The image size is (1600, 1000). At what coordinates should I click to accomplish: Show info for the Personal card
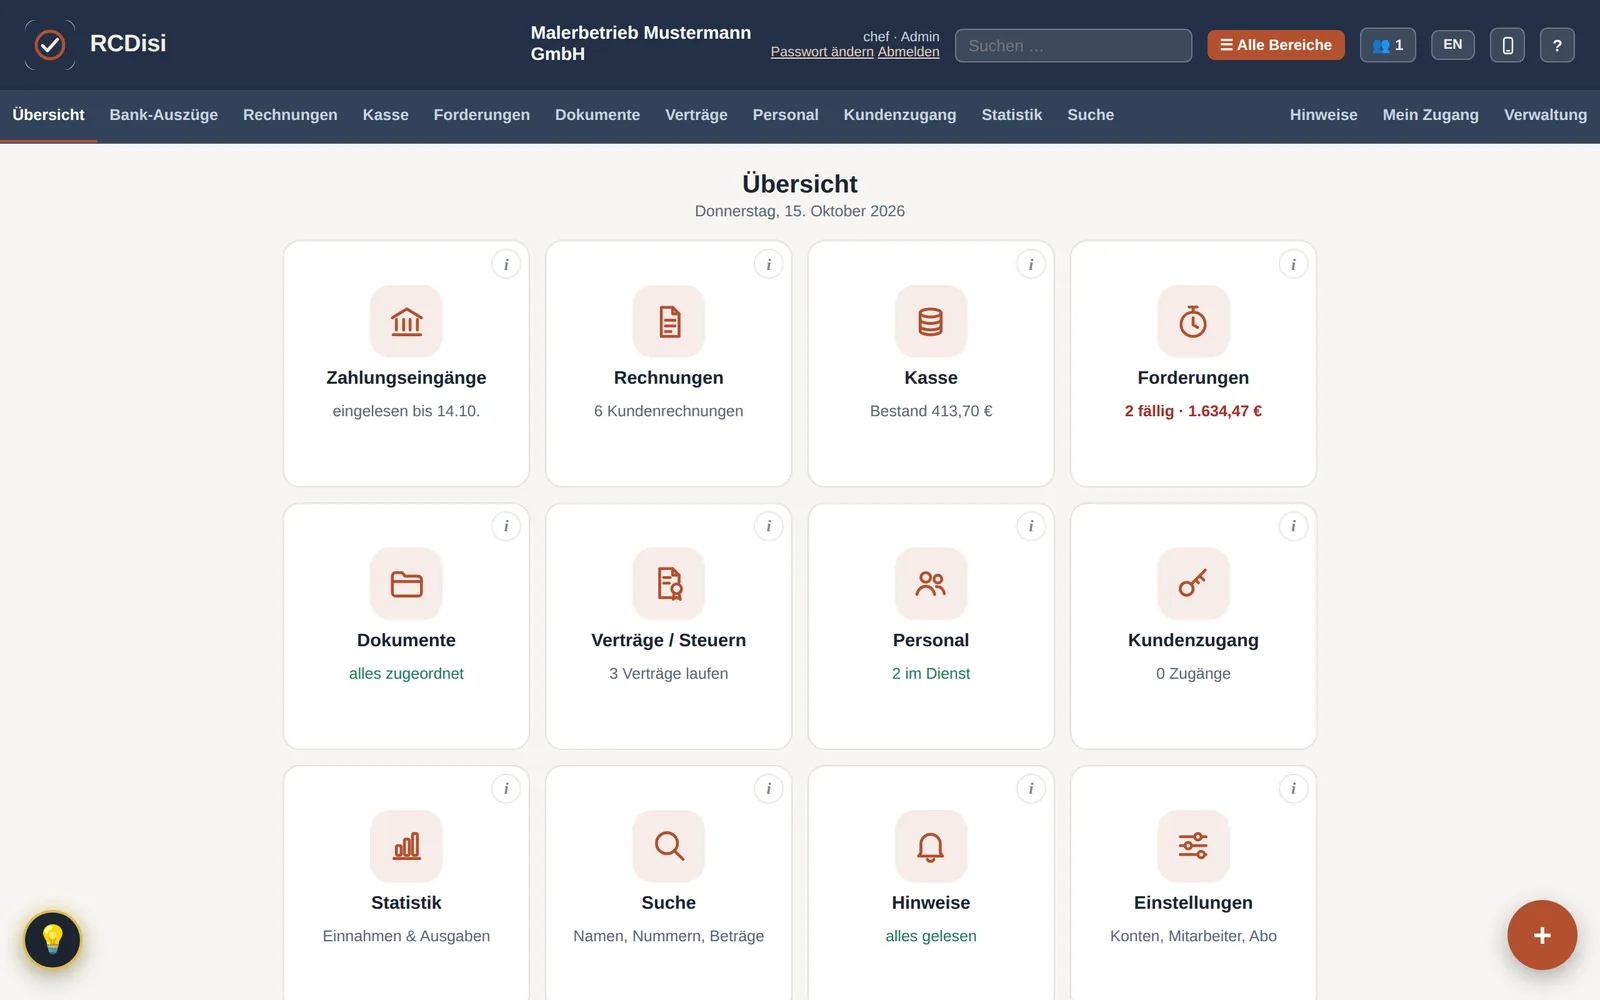pyautogui.click(x=1031, y=526)
